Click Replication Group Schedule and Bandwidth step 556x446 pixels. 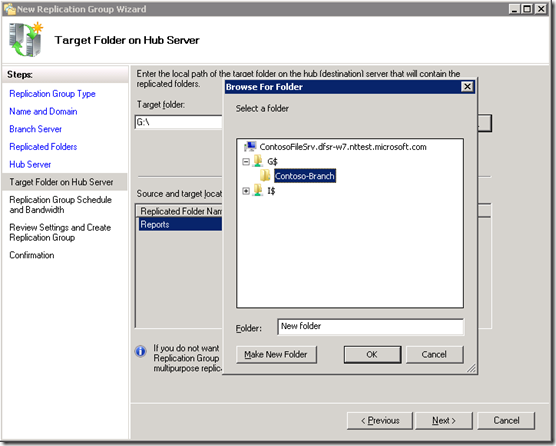pyautogui.click(x=61, y=205)
